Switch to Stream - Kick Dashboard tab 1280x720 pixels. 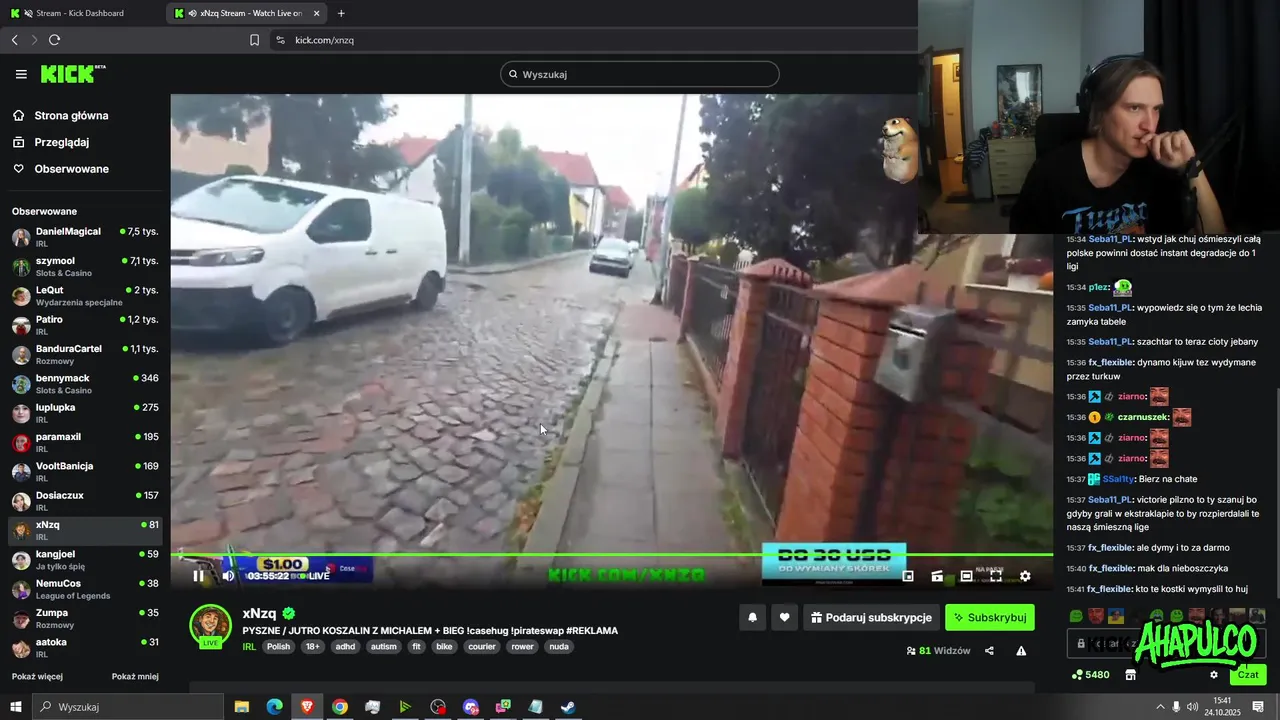[x=82, y=13]
